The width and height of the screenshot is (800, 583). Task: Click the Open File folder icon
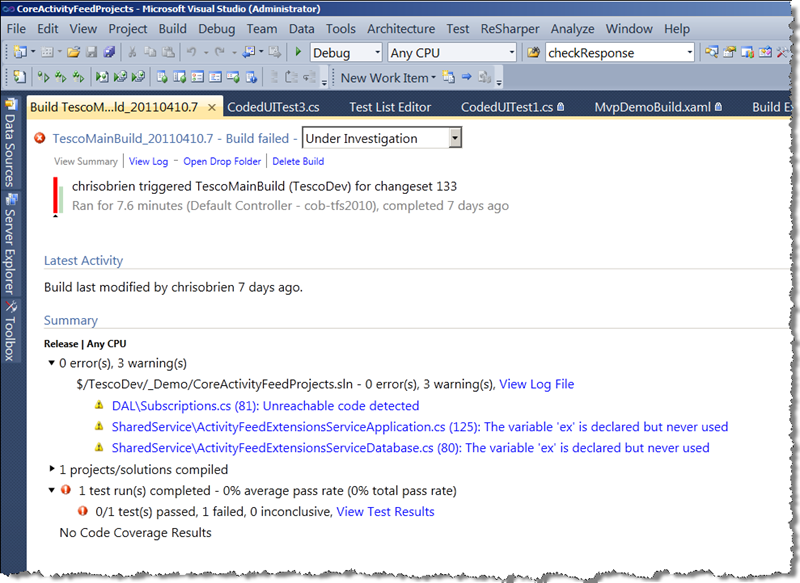click(x=73, y=52)
